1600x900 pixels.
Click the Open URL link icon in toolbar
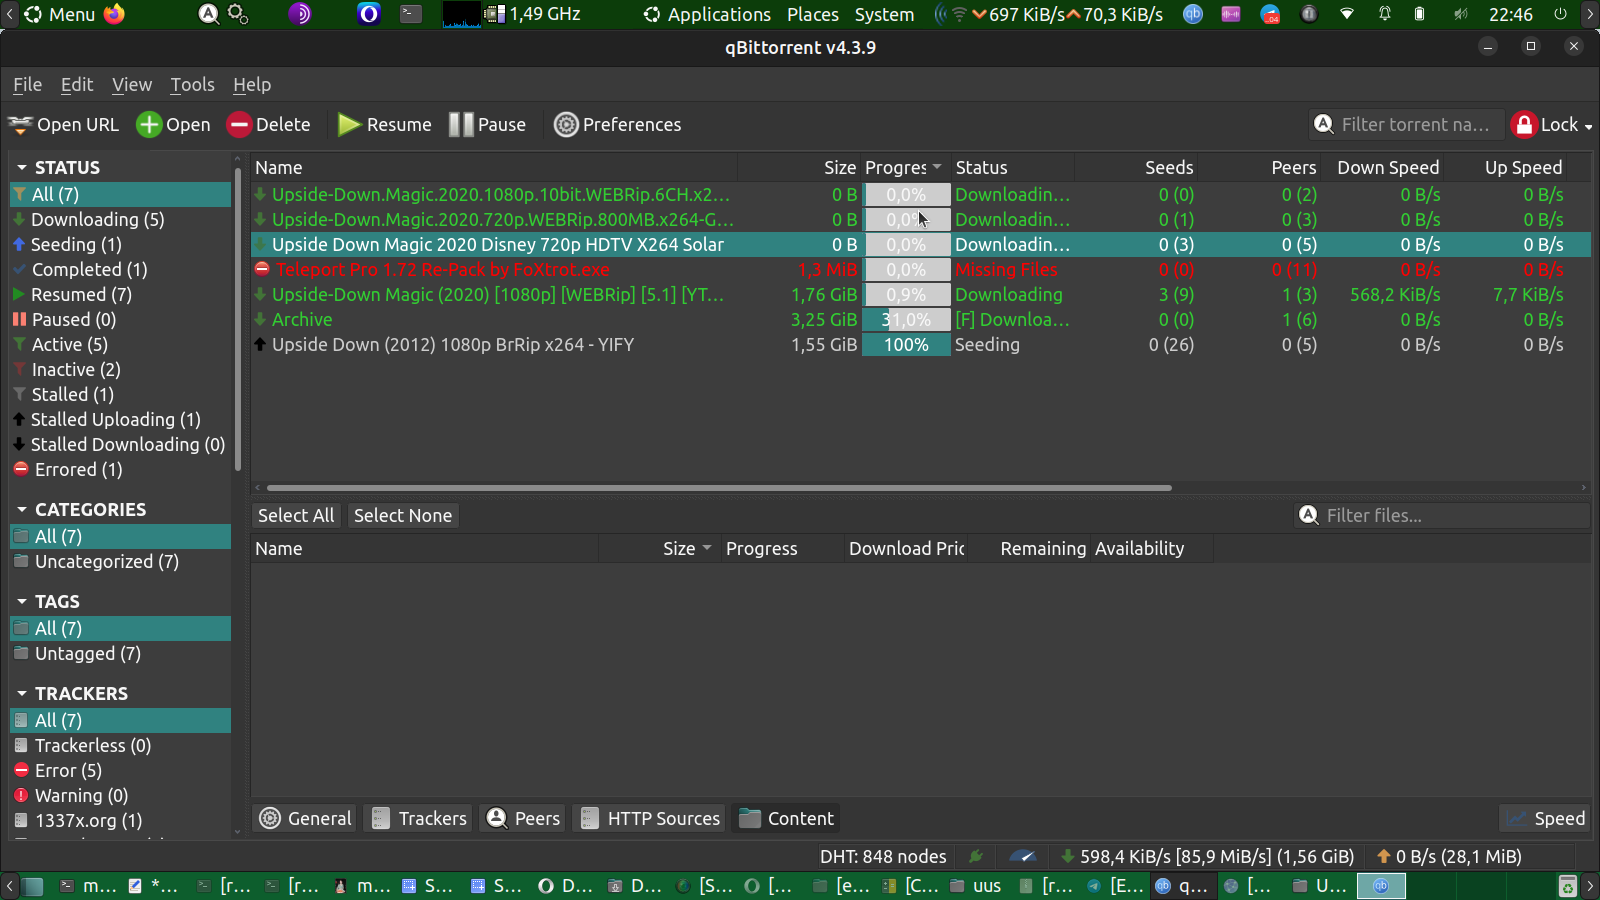(x=20, y=125)
